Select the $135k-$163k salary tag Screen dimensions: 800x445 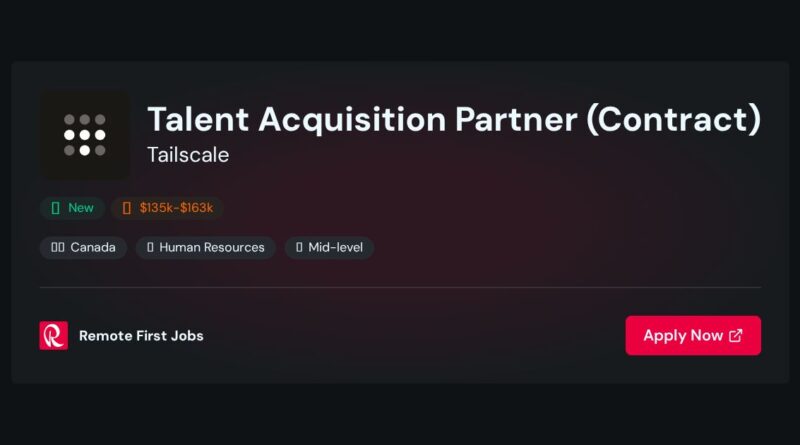(167, 208)
